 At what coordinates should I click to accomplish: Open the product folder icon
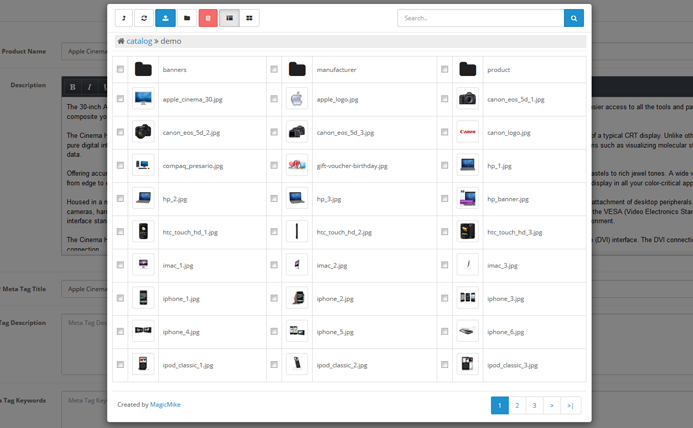[x=468, y=69]
